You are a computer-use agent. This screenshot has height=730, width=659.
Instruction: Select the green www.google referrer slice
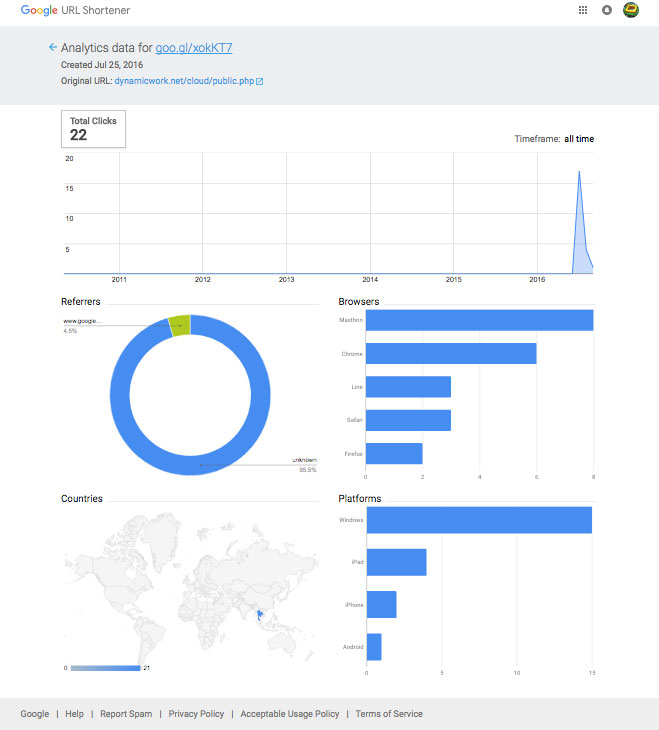tap(179, 323)
